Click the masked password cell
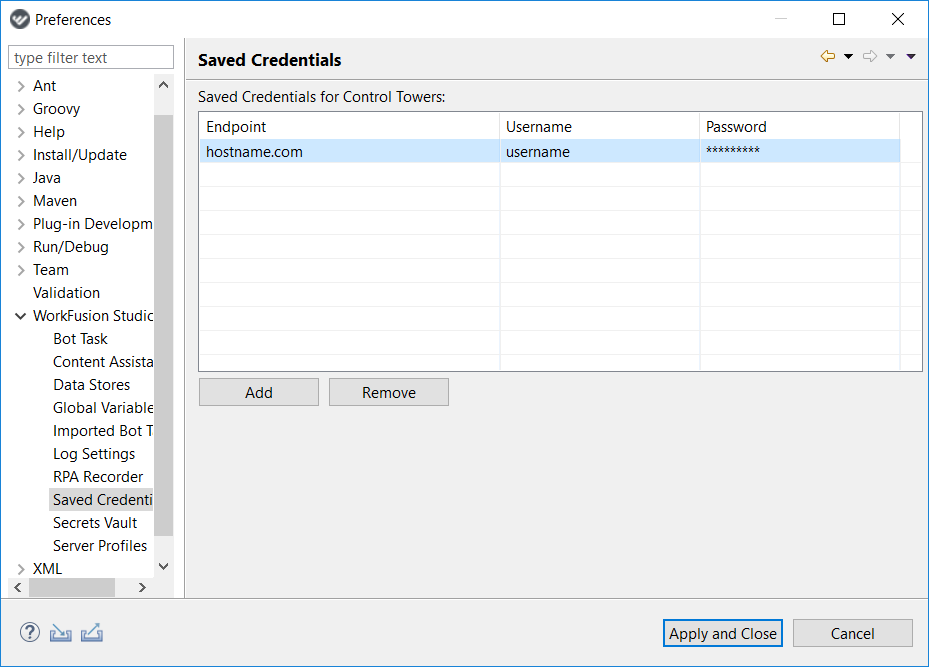Image resolution: width=929 pixels, height=667 pixels. pos(800,152)
